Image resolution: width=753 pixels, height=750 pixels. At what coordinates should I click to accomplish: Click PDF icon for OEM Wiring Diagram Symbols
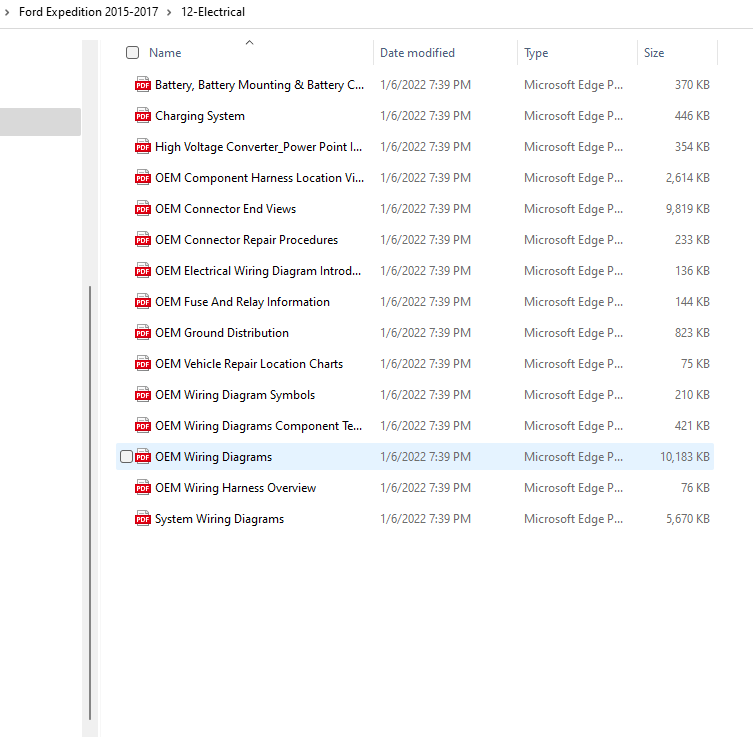pos(142,395)
